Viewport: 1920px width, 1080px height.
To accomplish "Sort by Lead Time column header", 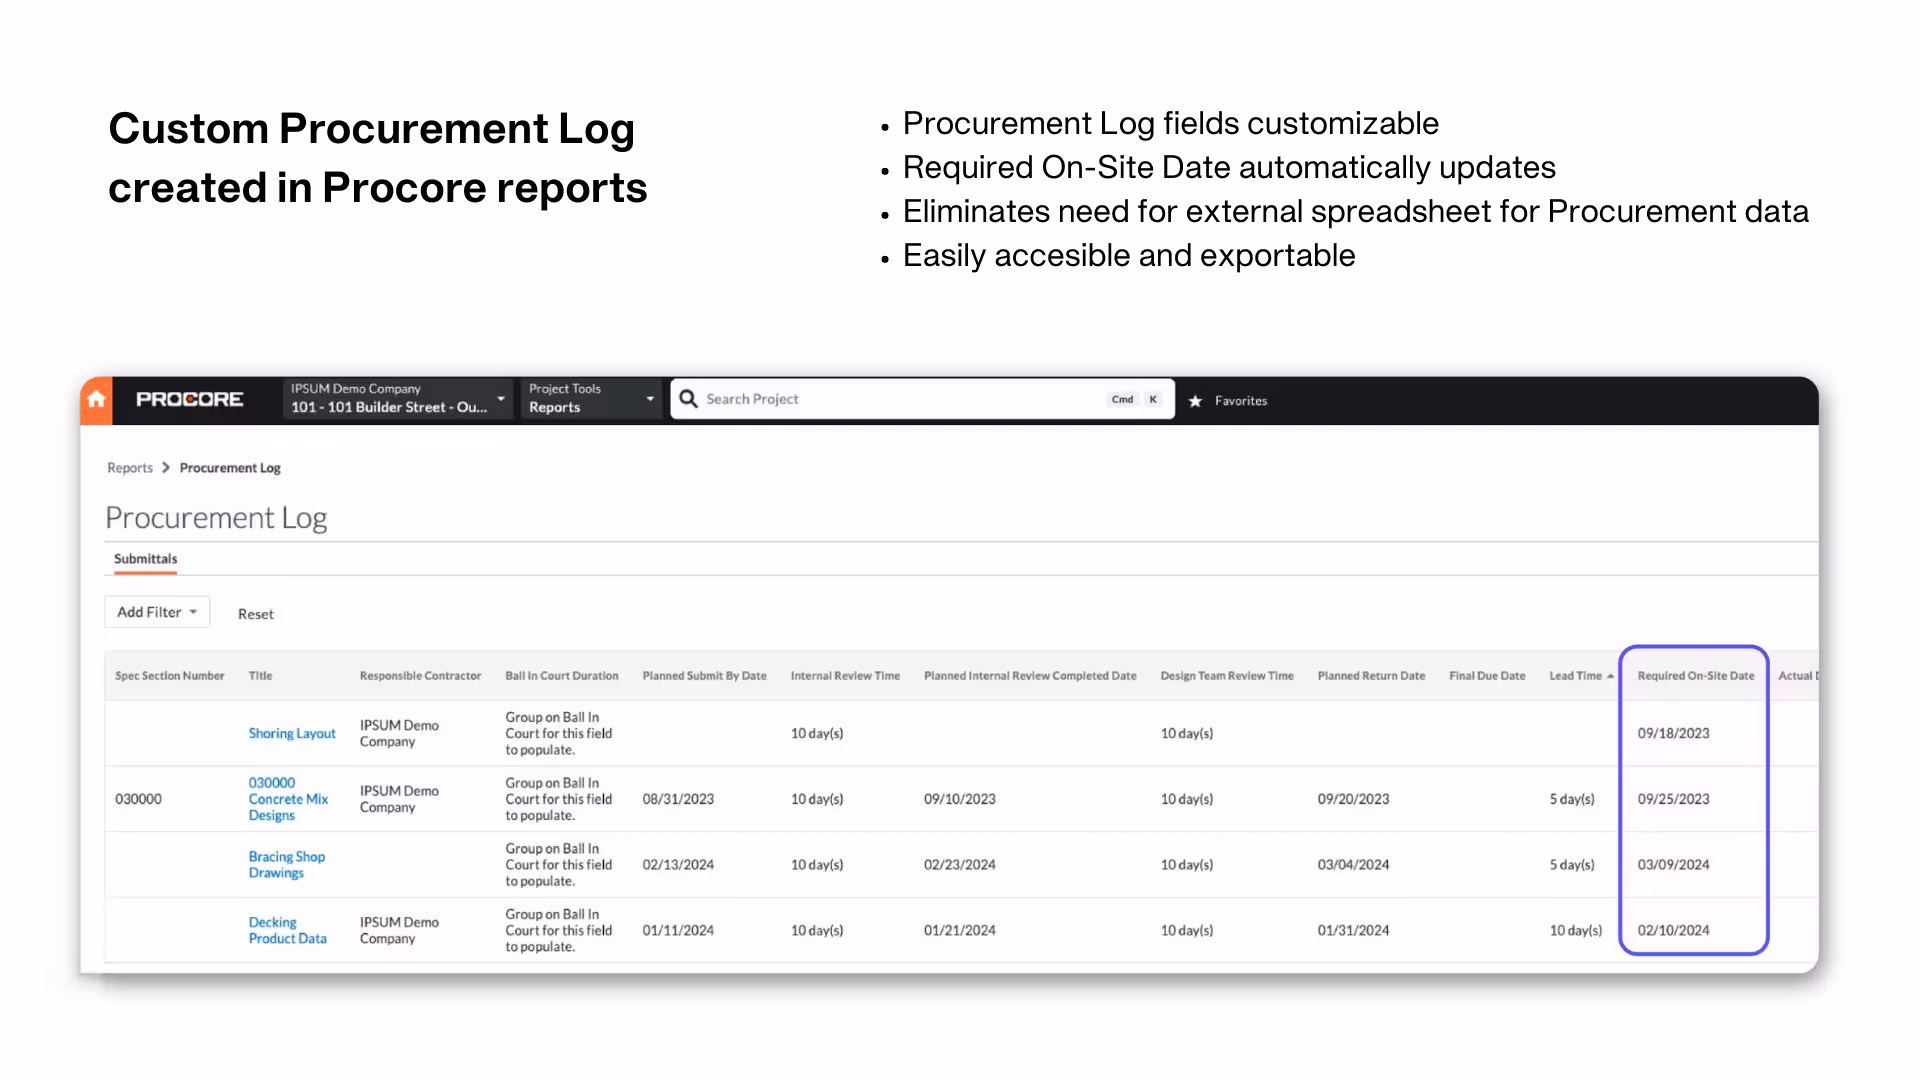I will click(x=1575, y=676).
